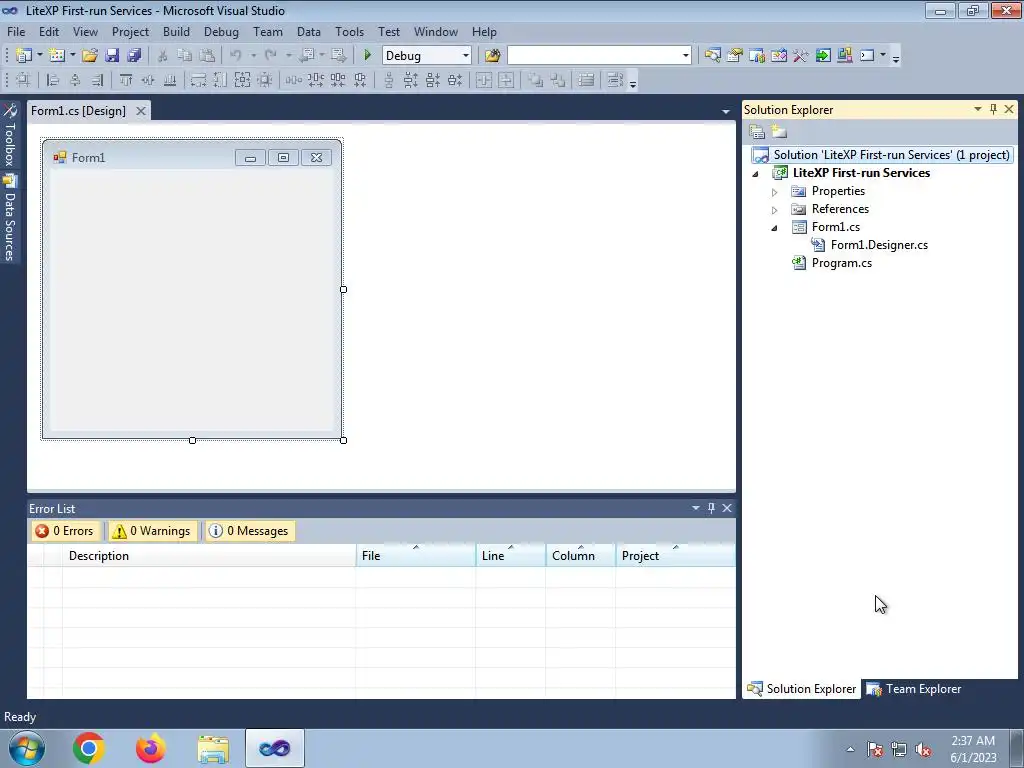Click the Add New Item icon
The height and width of the screenshot is (768, 1024).
coord(57,56)
